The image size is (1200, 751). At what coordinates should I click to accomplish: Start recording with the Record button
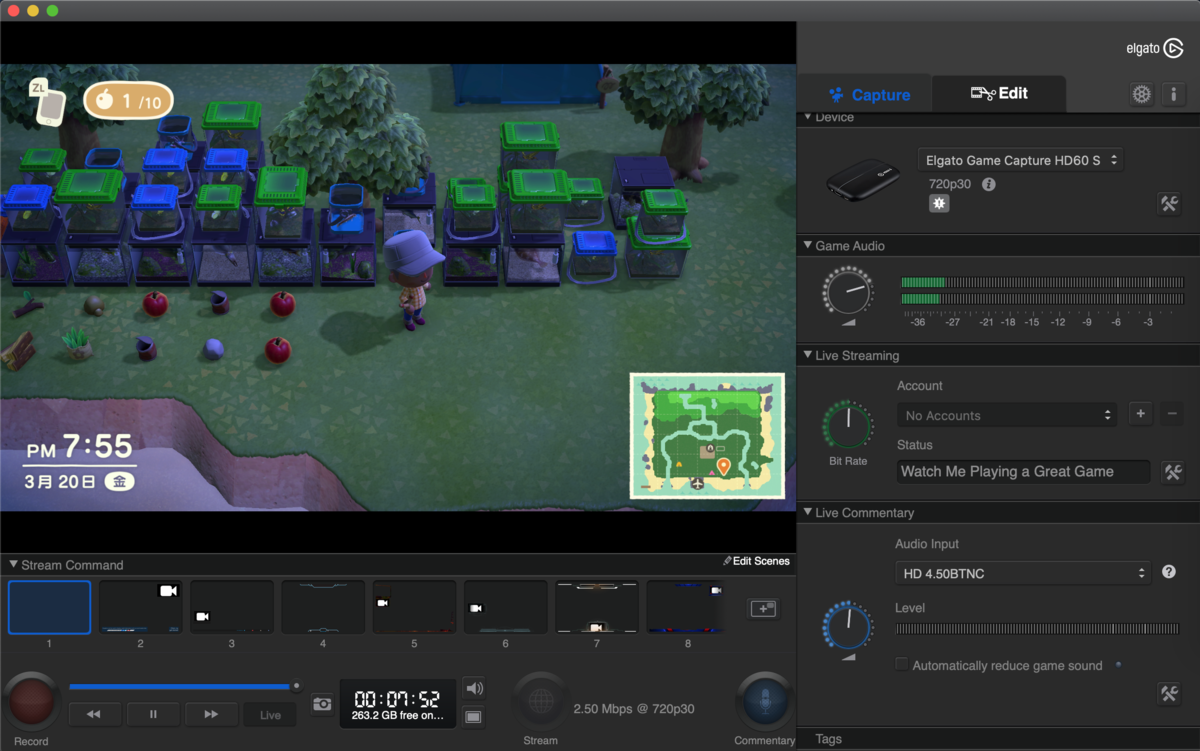click(31, 701)
